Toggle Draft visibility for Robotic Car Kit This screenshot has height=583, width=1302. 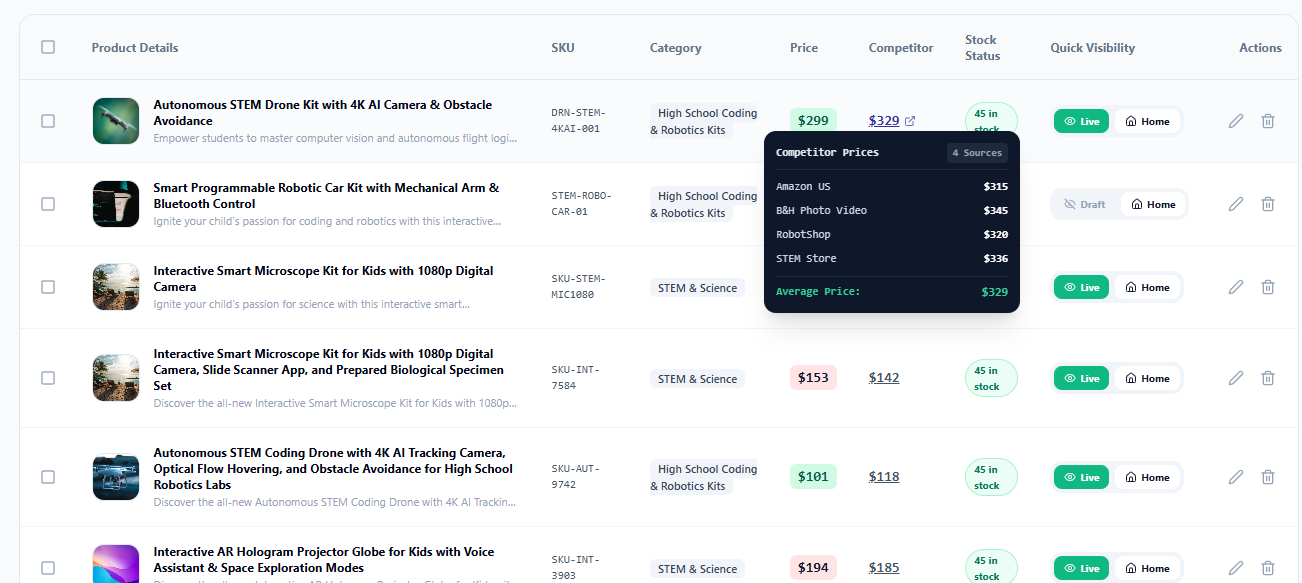tap(1085, 204)
